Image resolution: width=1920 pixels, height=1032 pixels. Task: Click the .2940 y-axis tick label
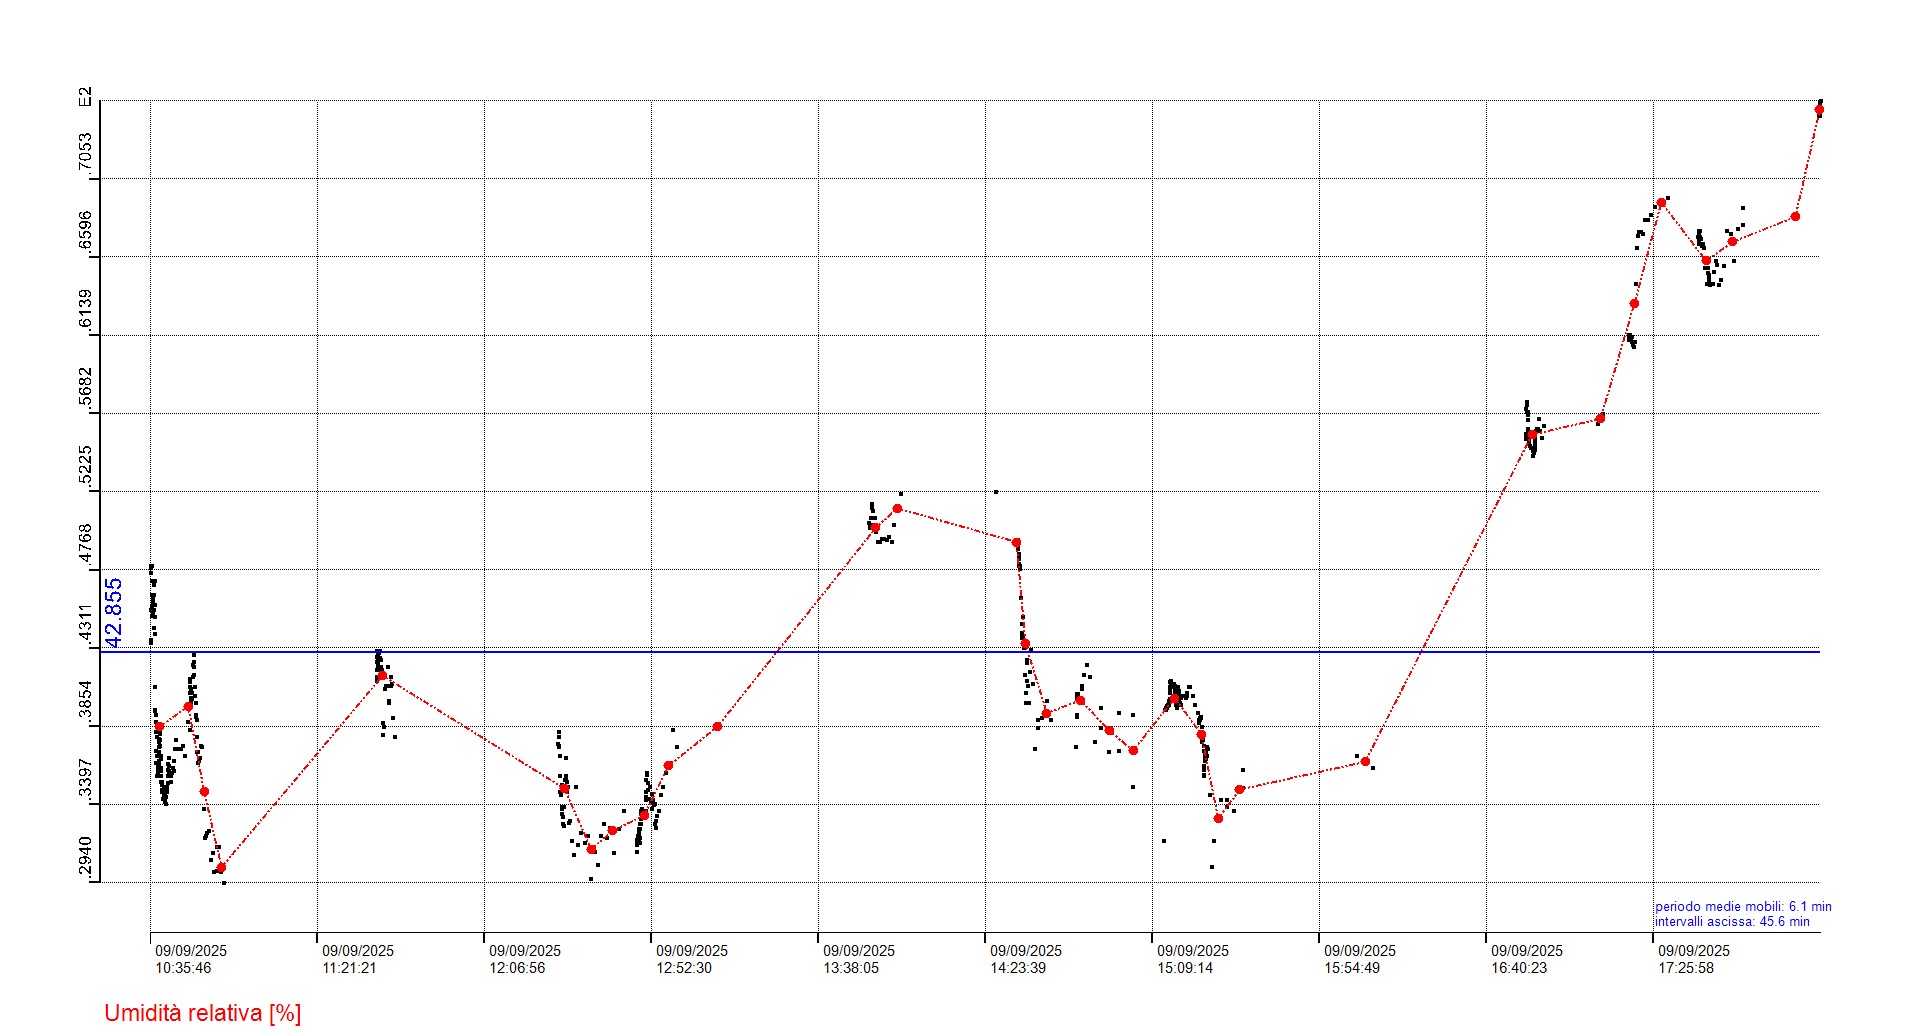[x=86, y=857]
